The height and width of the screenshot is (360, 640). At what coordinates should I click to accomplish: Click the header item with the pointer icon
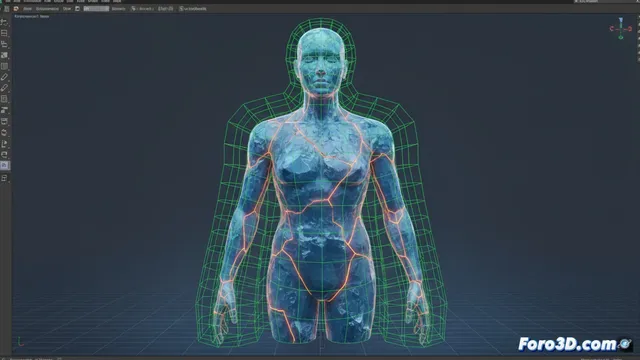142,9
